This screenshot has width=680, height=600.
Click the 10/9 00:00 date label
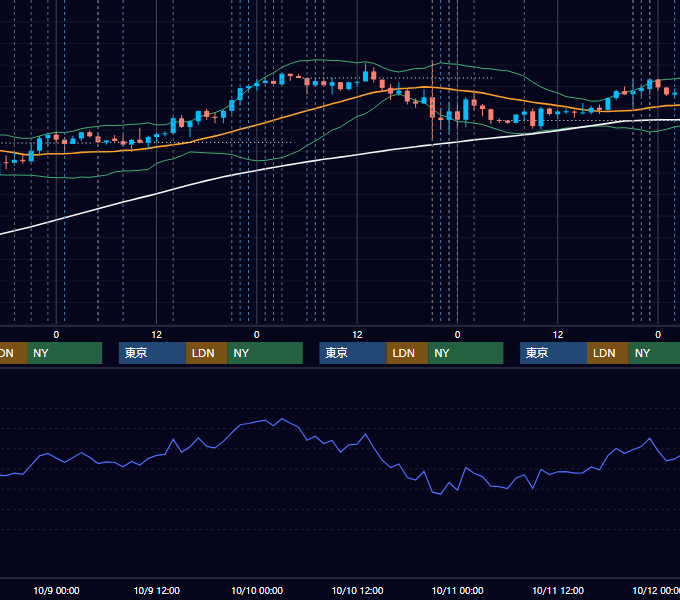[56, 590]
